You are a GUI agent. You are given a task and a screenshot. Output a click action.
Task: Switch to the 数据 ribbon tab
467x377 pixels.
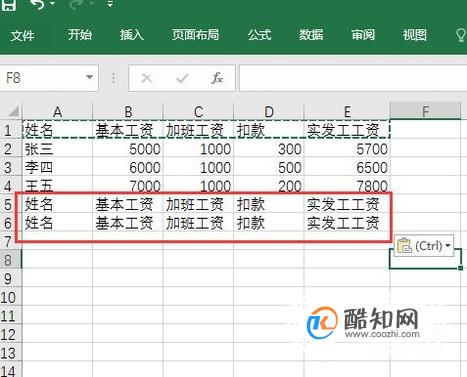(311, 35)
